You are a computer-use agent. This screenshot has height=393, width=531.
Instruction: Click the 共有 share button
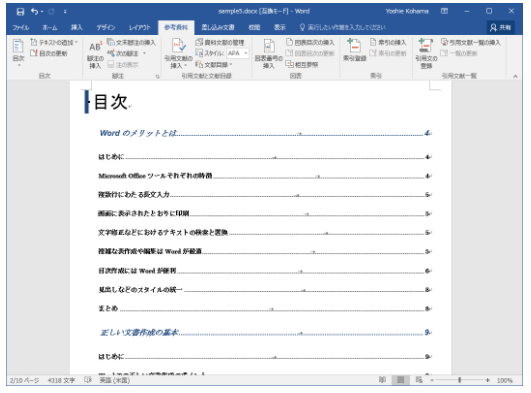click(x=501, y=27)
